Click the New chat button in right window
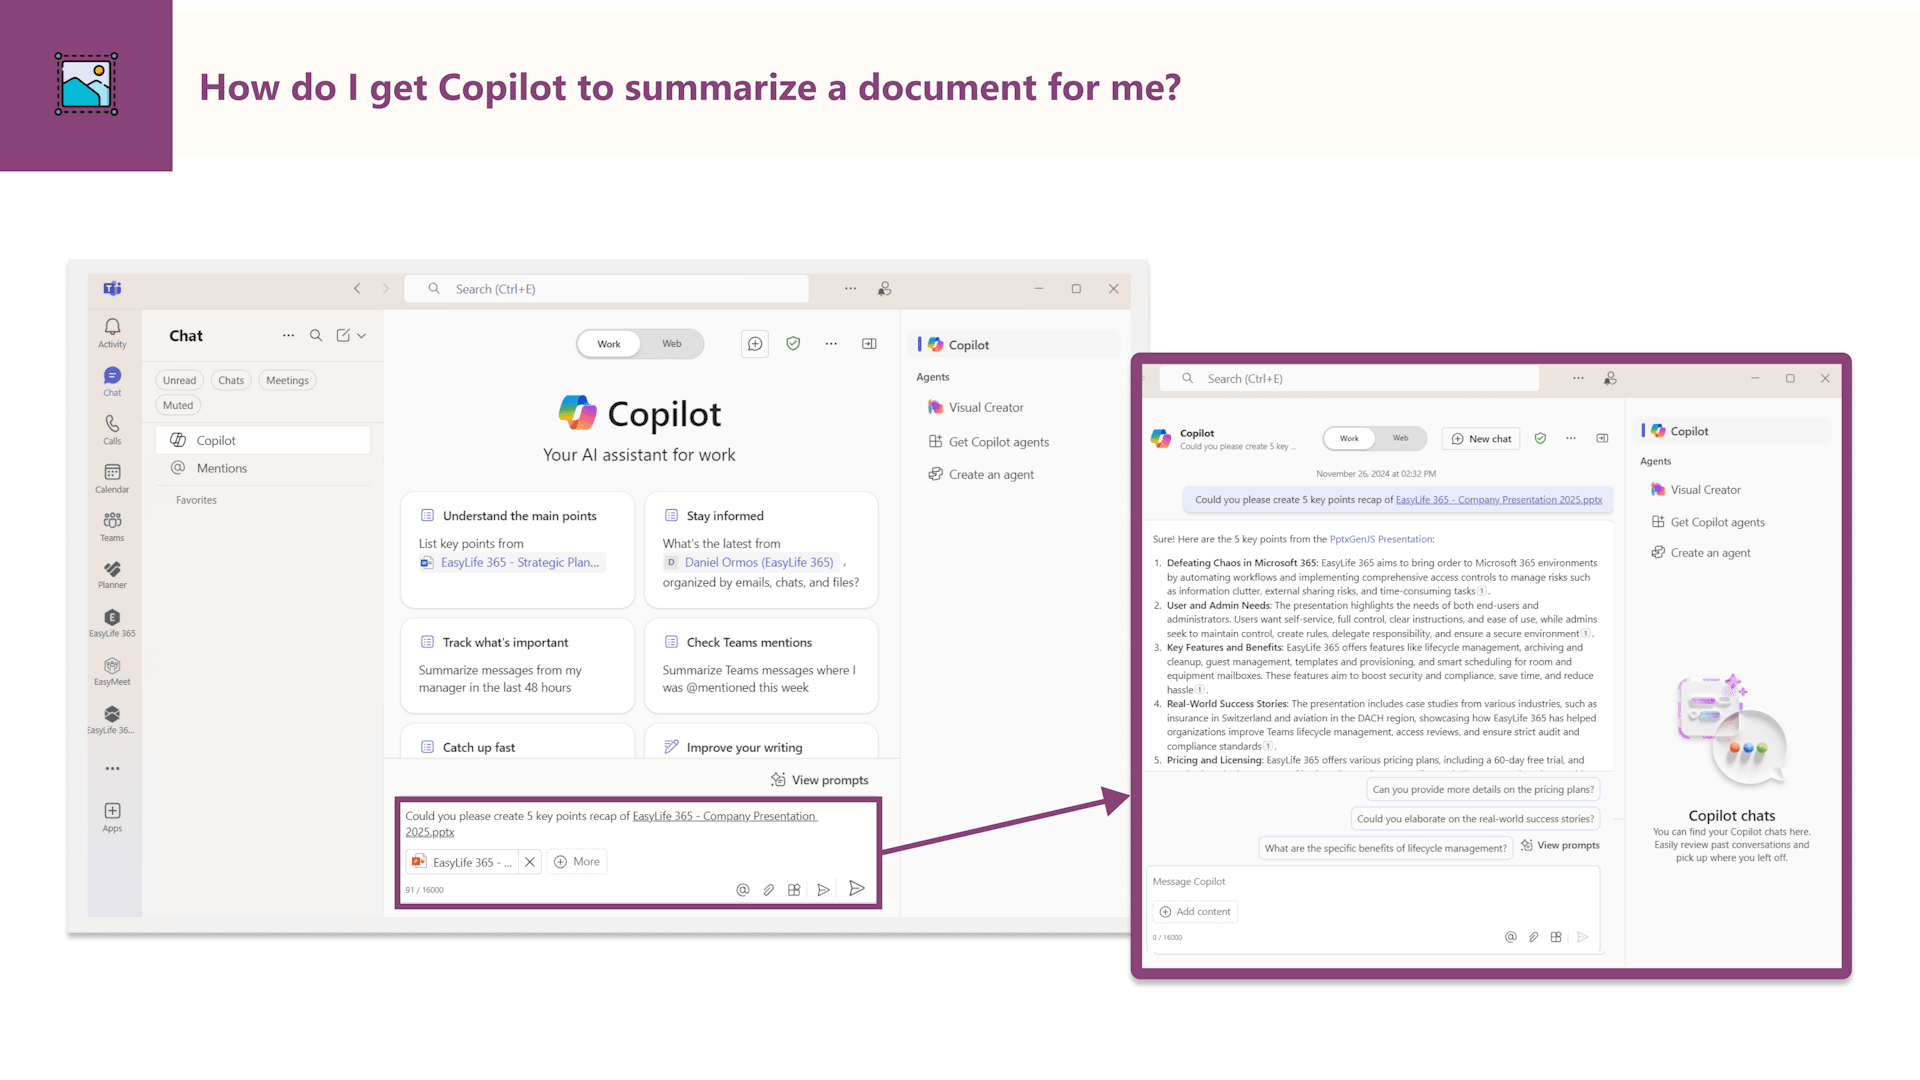This screenshot has height=1080, width=1920. pyautogui.click(x=1481, y=438)
